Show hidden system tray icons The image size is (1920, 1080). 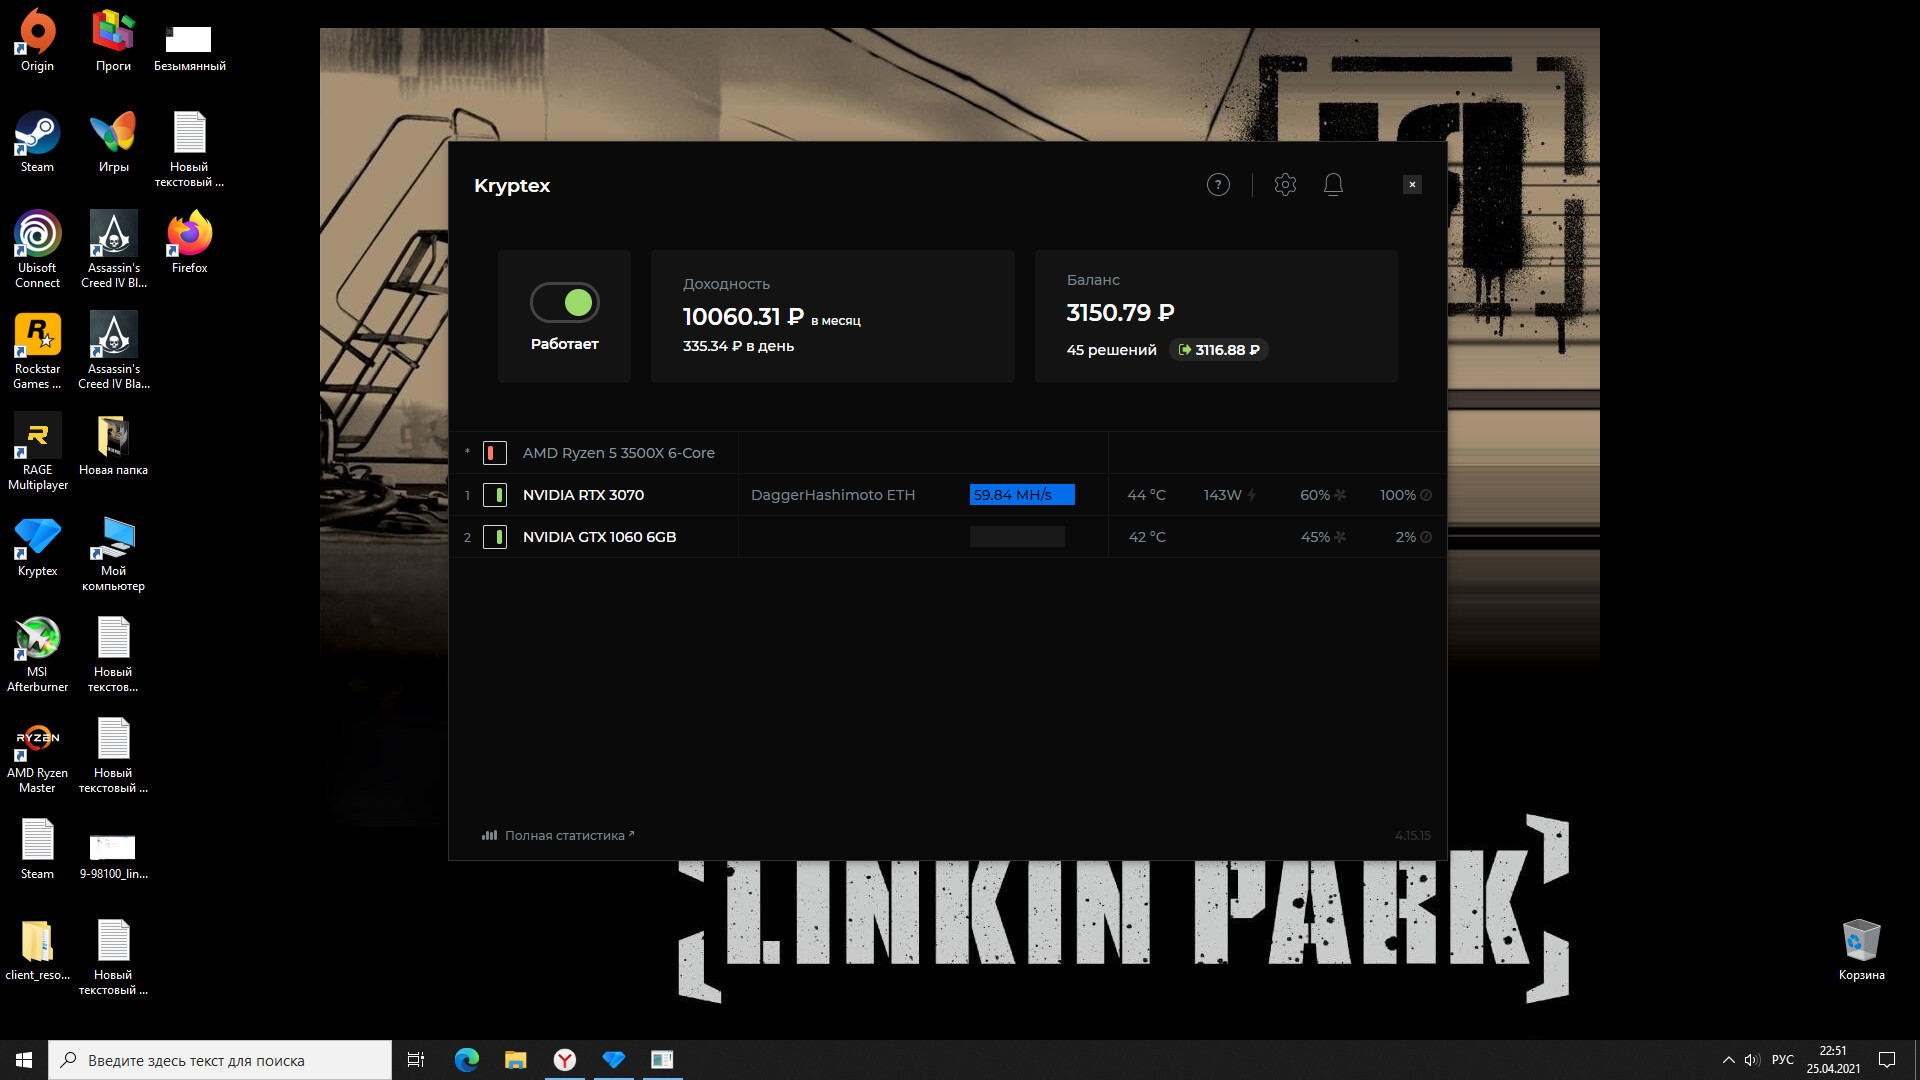(1728, 1060)
